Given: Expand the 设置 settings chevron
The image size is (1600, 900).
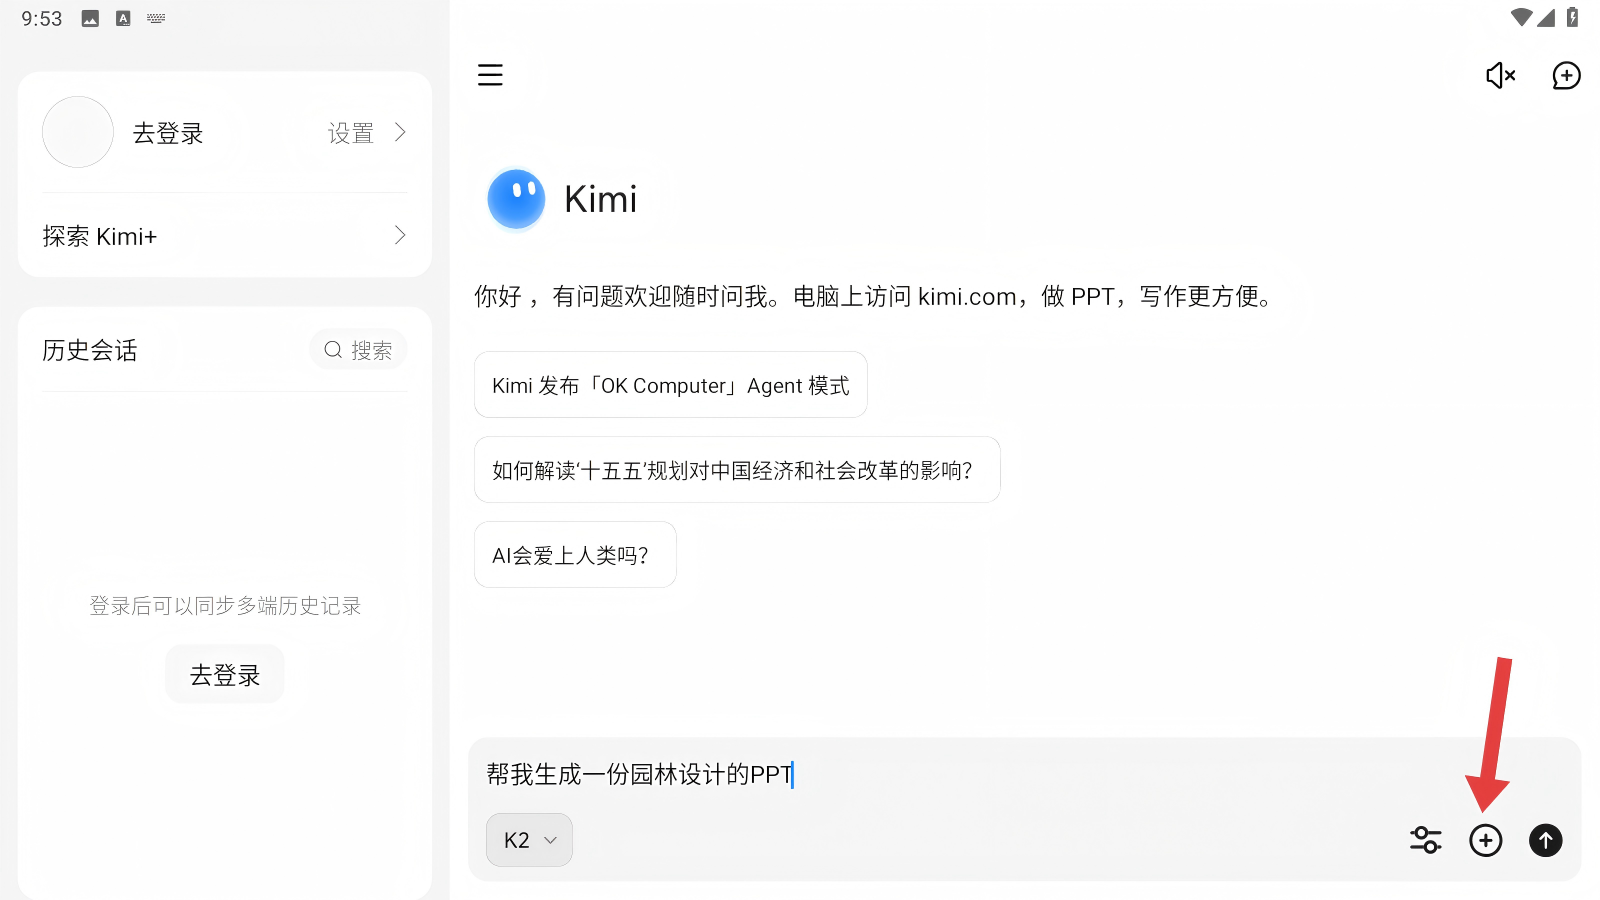Looking at the screenshot, I should click(x=400, y=132).
